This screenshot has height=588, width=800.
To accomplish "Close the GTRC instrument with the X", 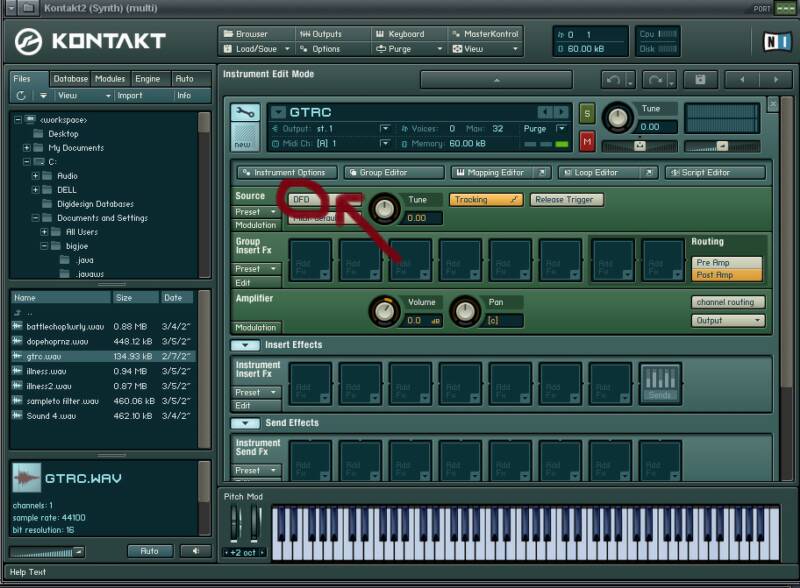I will pyautogui.click(x=773, y=104).
